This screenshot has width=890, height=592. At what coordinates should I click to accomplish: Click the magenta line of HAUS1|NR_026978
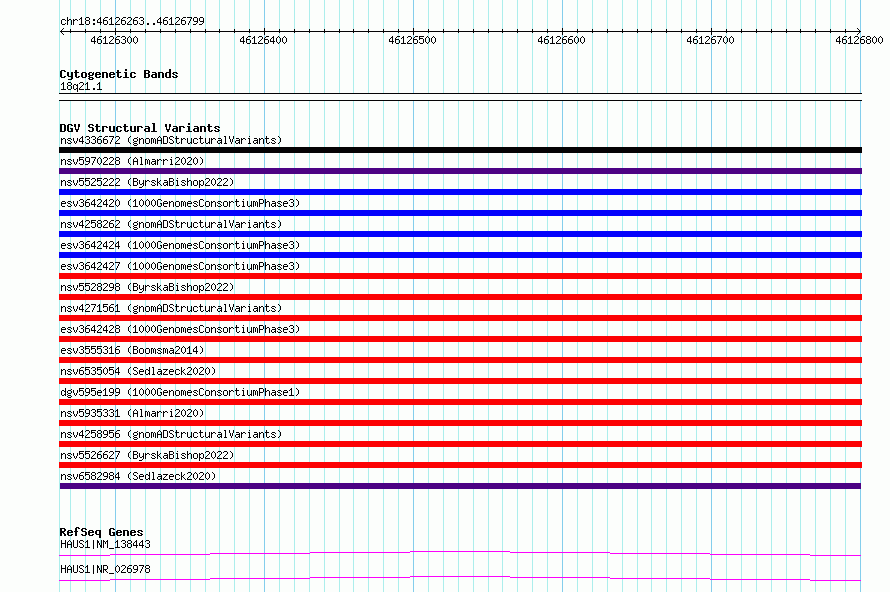coord(460,578)
